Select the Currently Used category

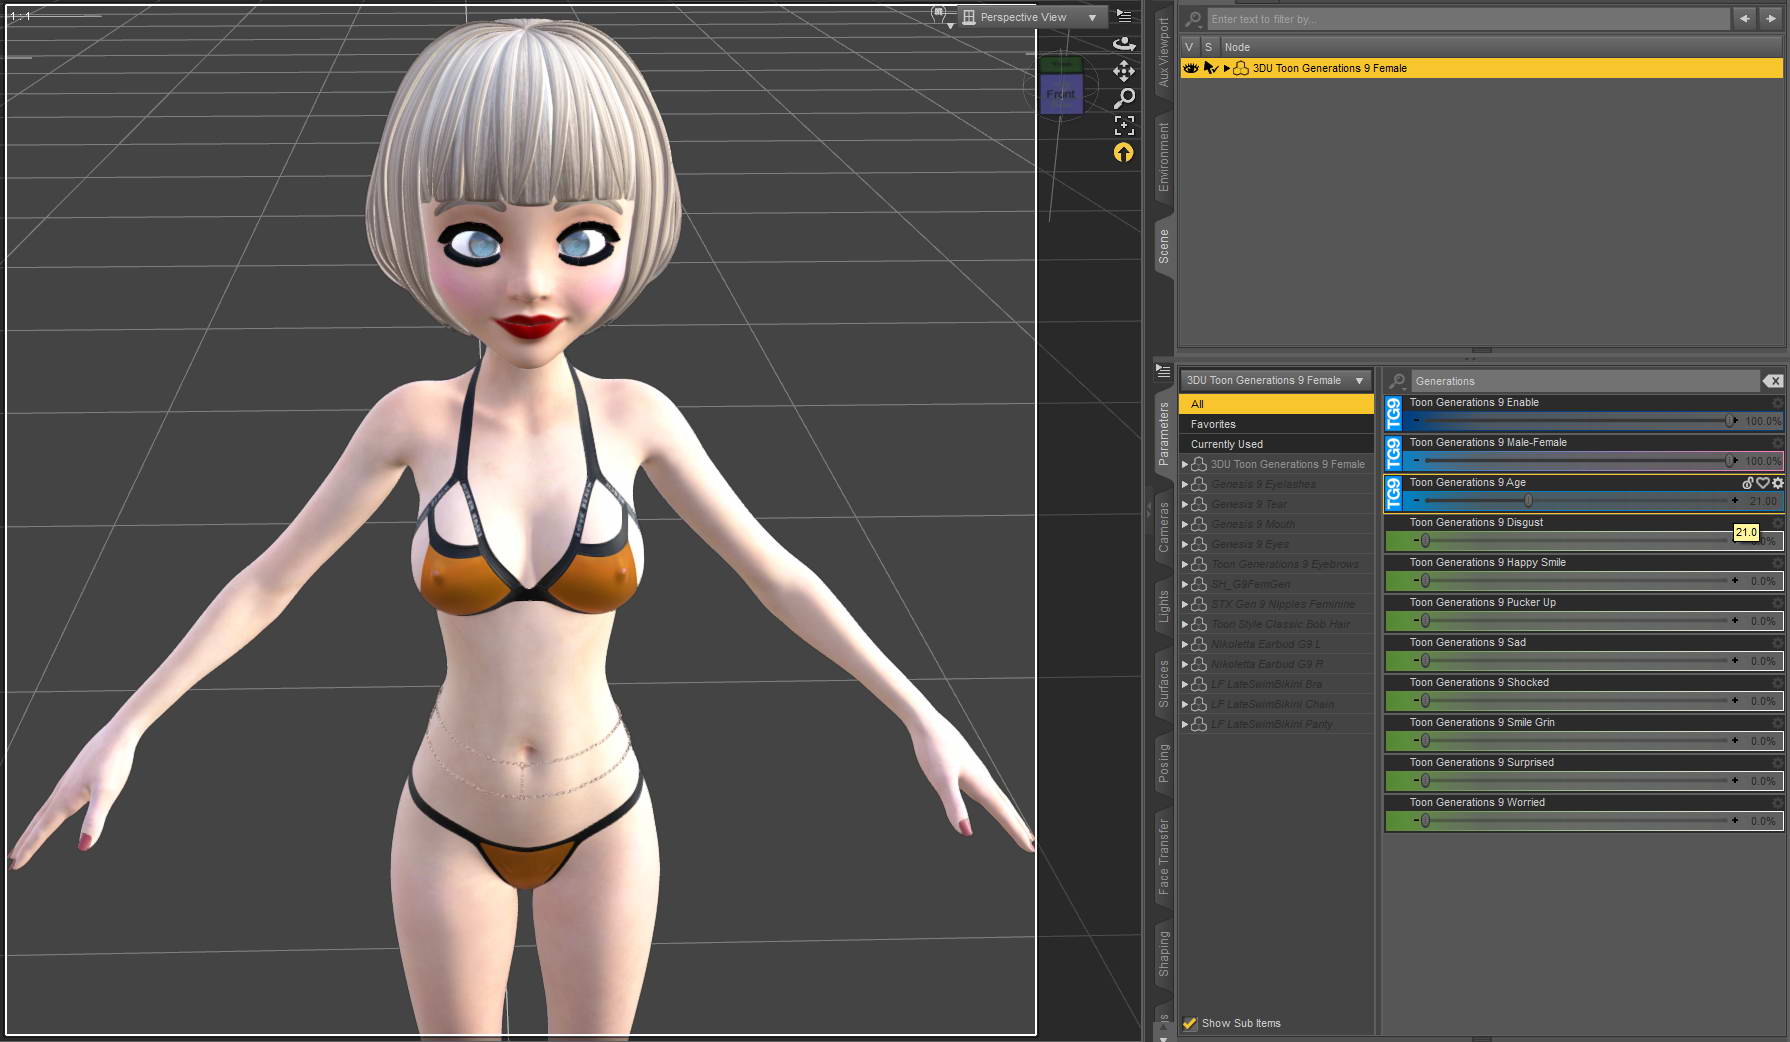1276,444
